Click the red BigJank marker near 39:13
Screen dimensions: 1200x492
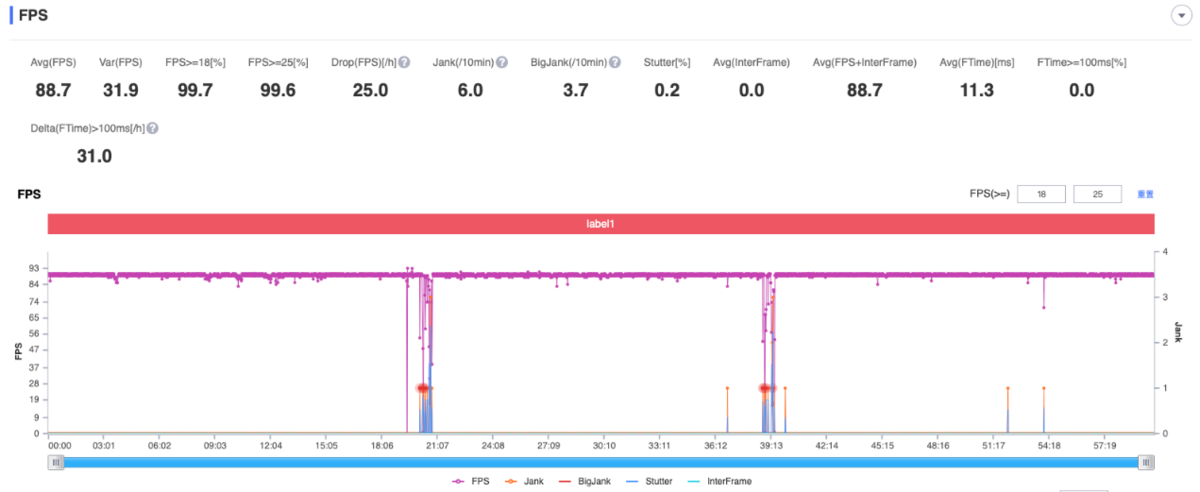pos(767,388)
